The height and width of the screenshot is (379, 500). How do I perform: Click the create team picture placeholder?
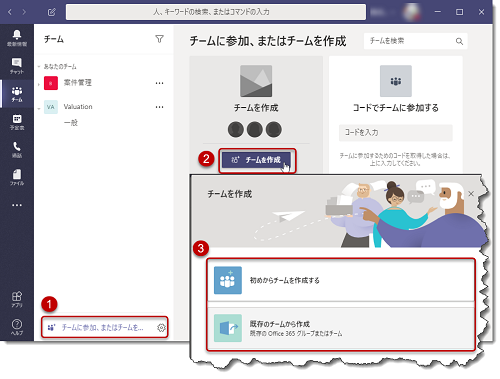(x=256, y=81)
